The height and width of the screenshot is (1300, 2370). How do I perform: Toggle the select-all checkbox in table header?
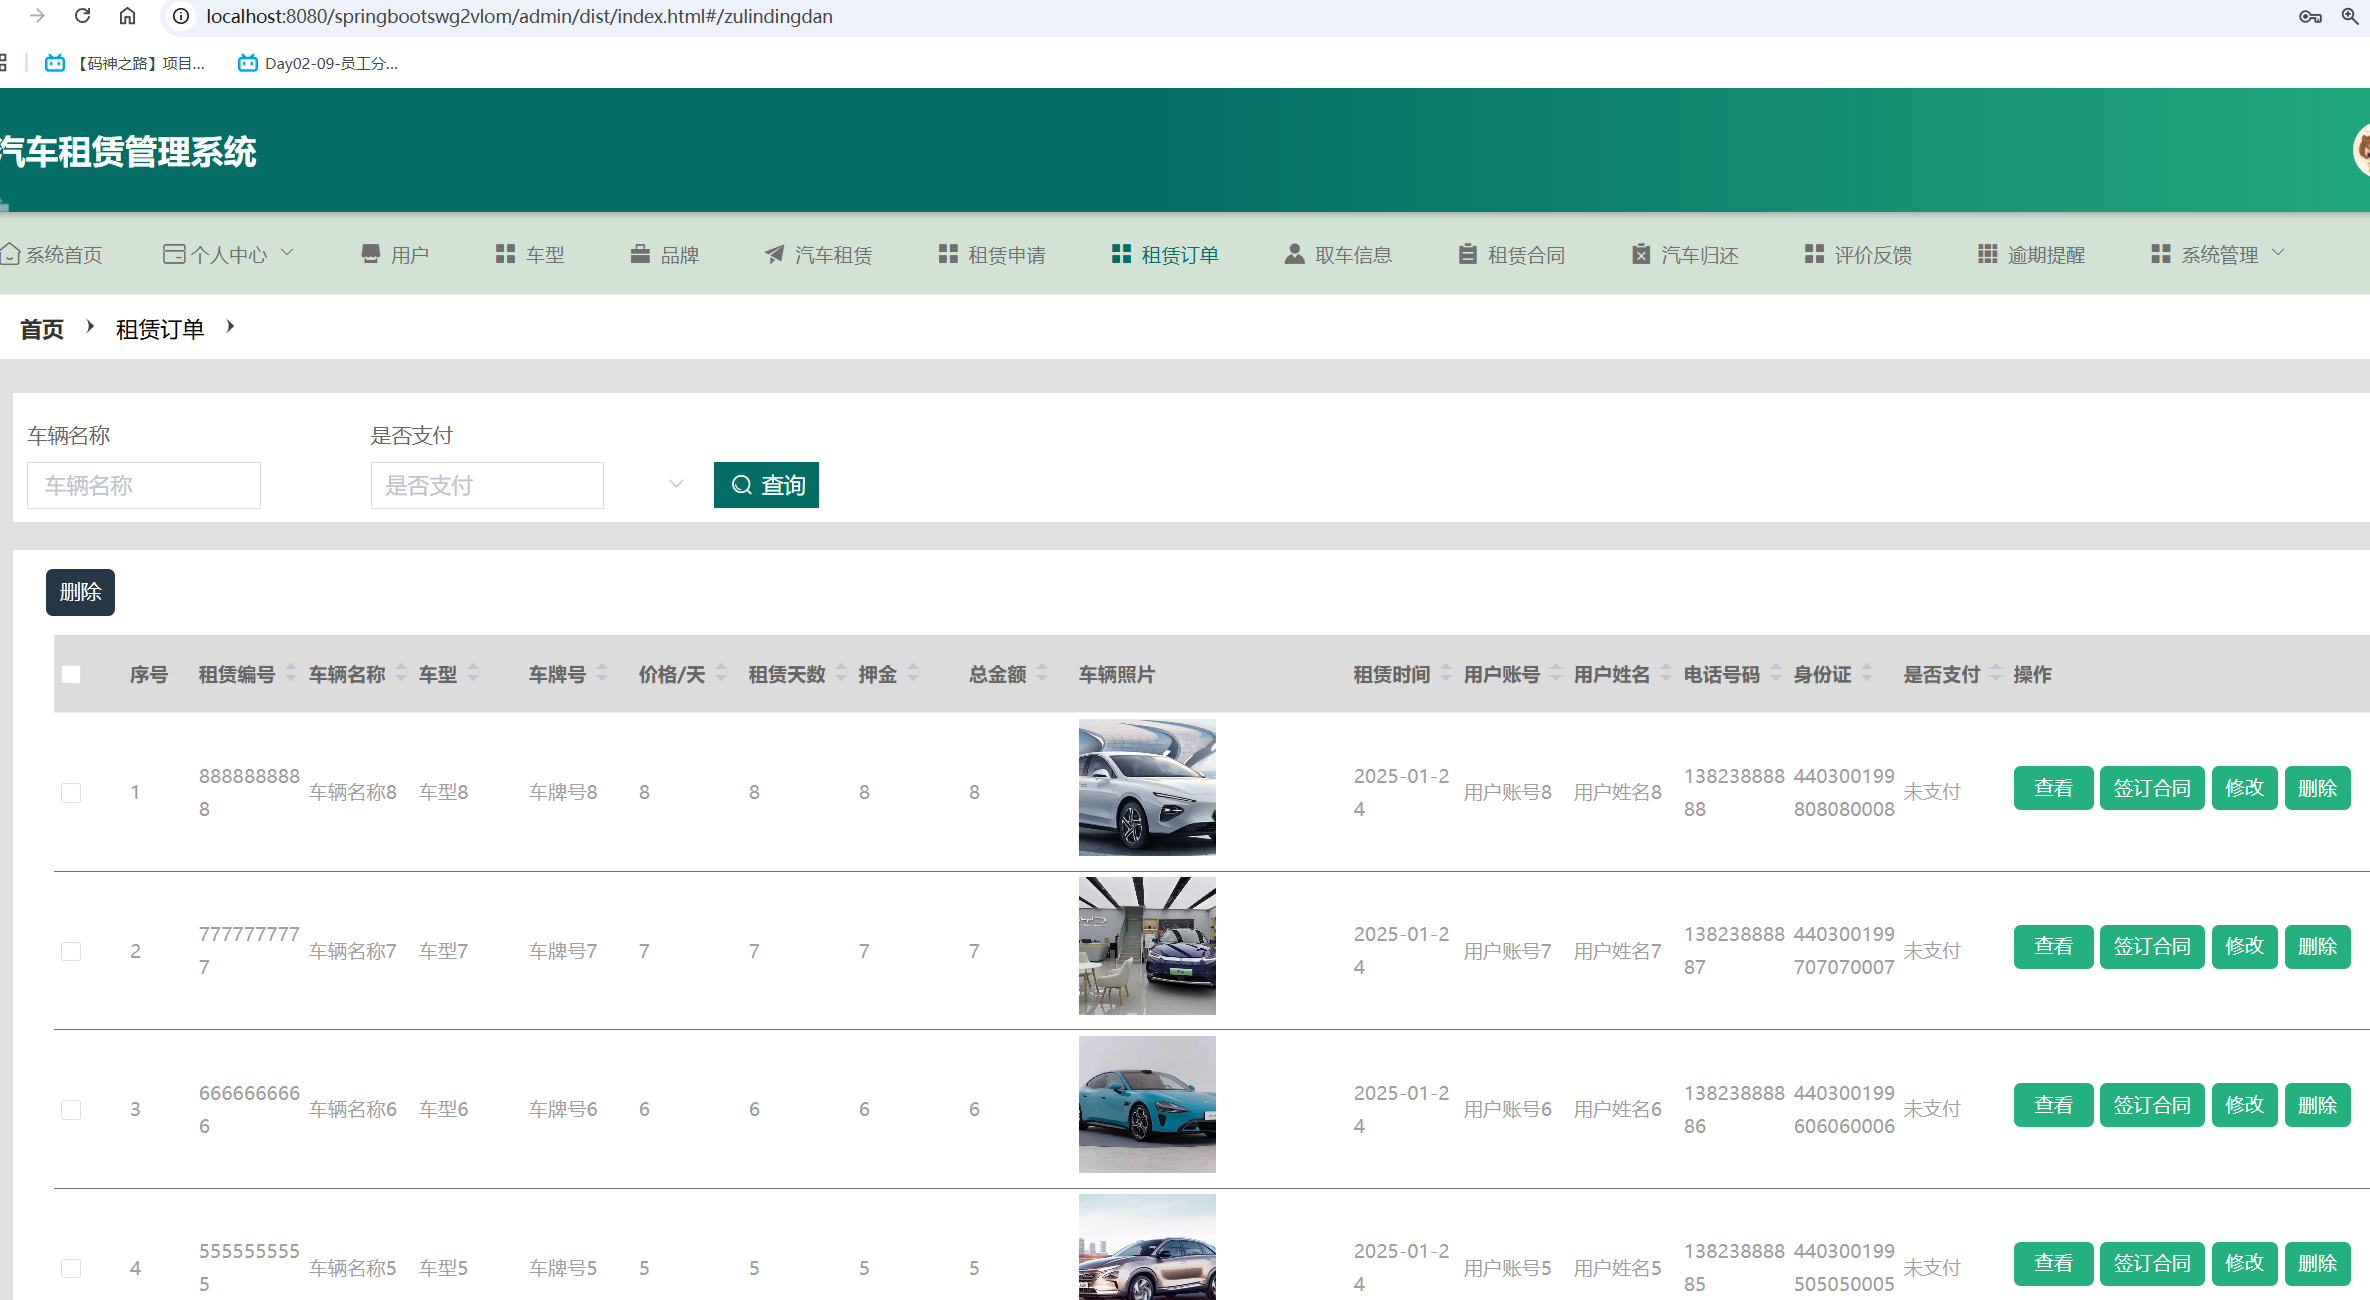click(x=71, y=675)
